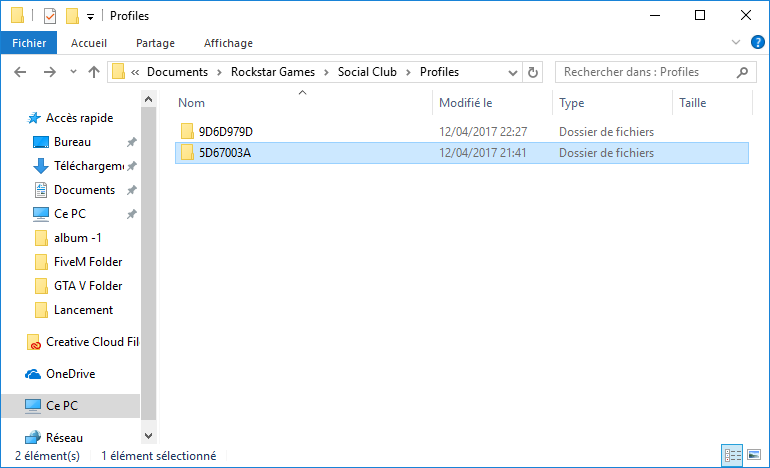Select highlighted Ce PC in navigation pane
Viewport: 770px width, 468px height.
[71, 406]
